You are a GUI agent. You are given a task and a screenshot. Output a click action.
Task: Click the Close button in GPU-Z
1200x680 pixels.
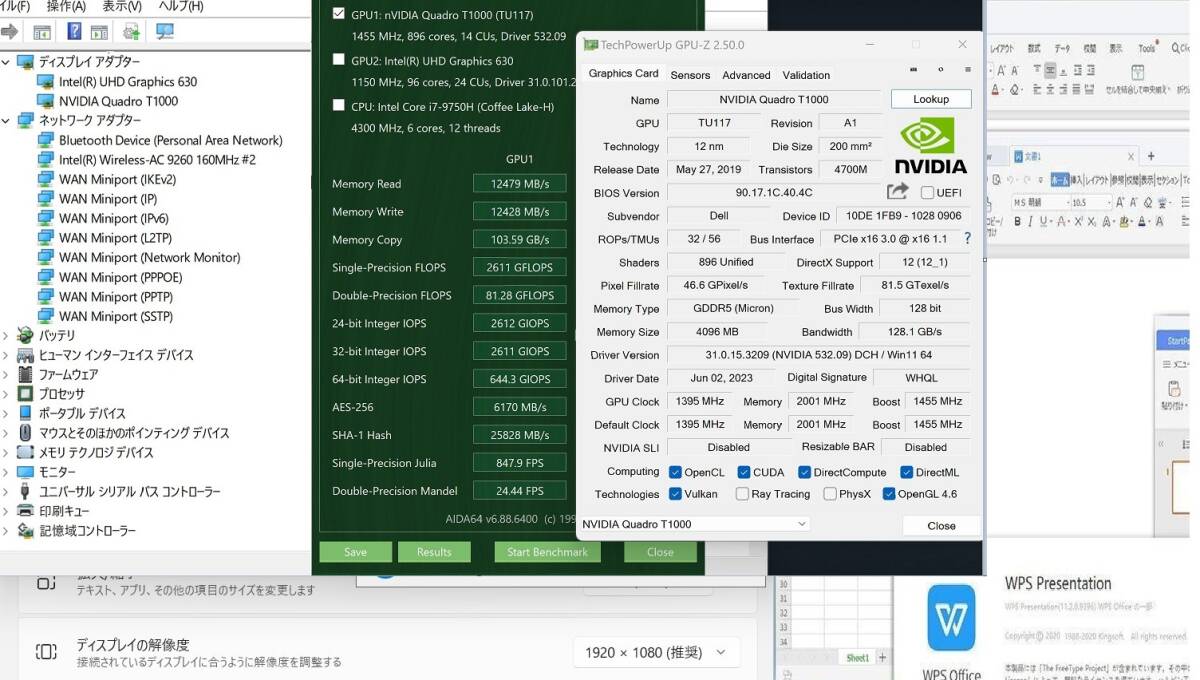(941, 525)
